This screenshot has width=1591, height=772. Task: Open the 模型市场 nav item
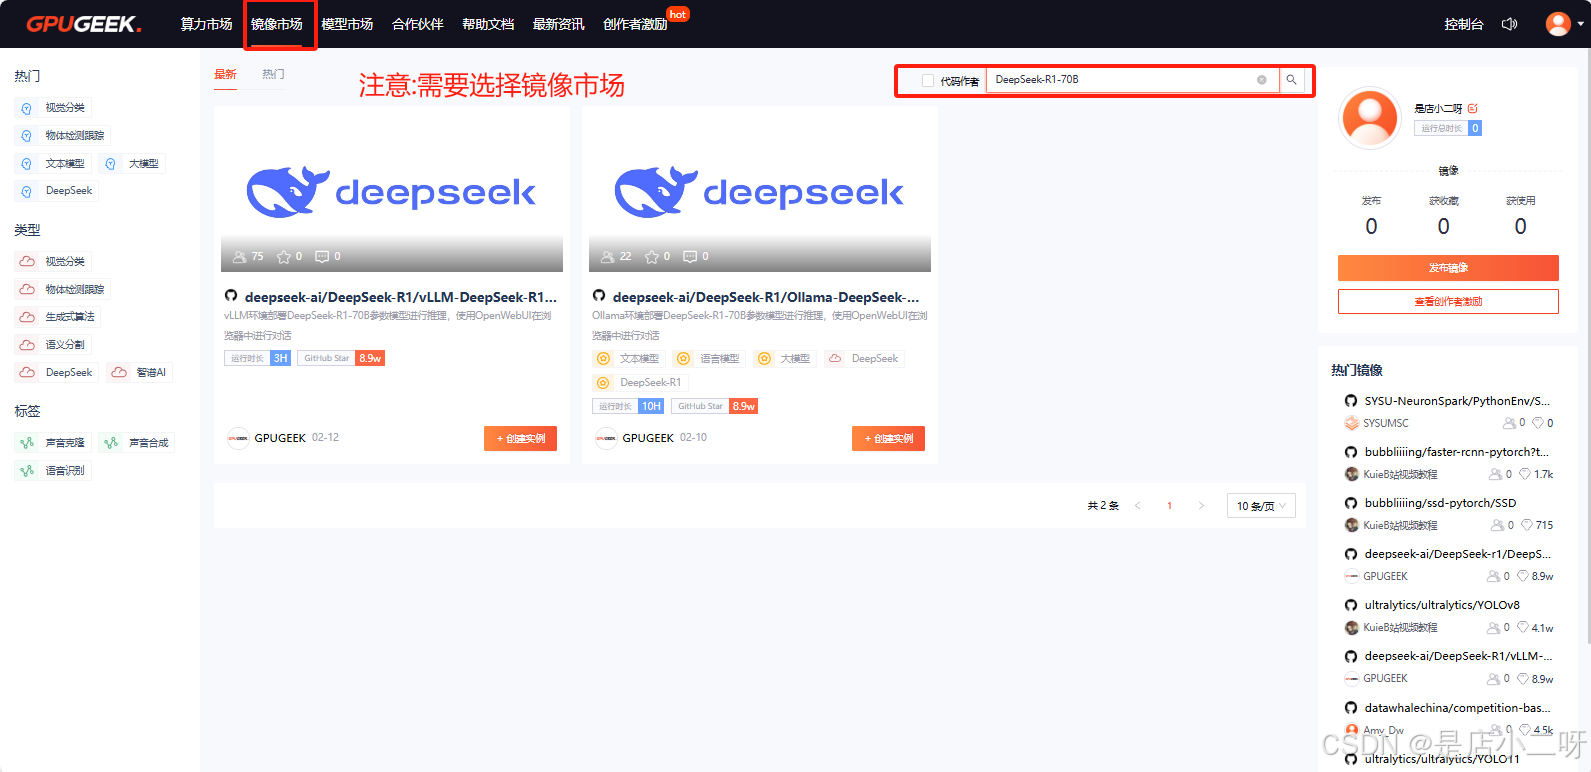coord(347,24)
